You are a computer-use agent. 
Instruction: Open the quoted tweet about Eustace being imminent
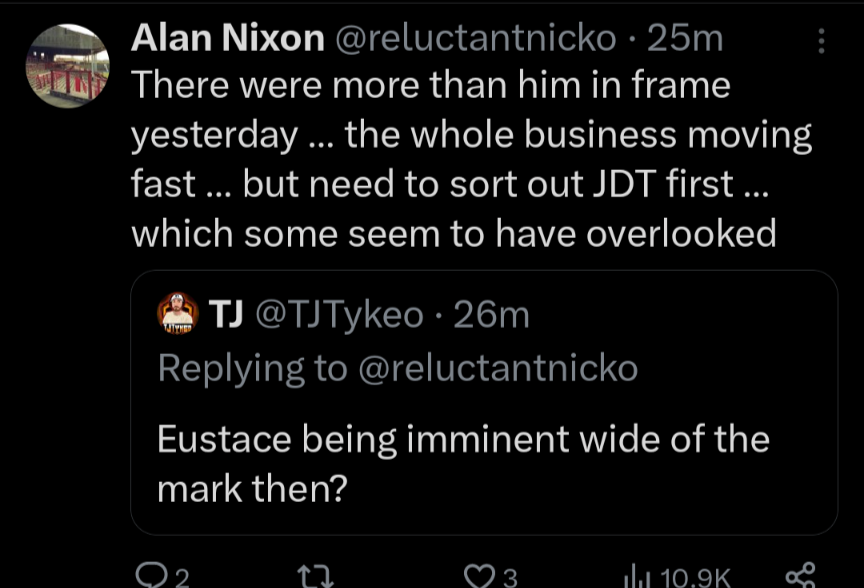[x=463, y=464]
